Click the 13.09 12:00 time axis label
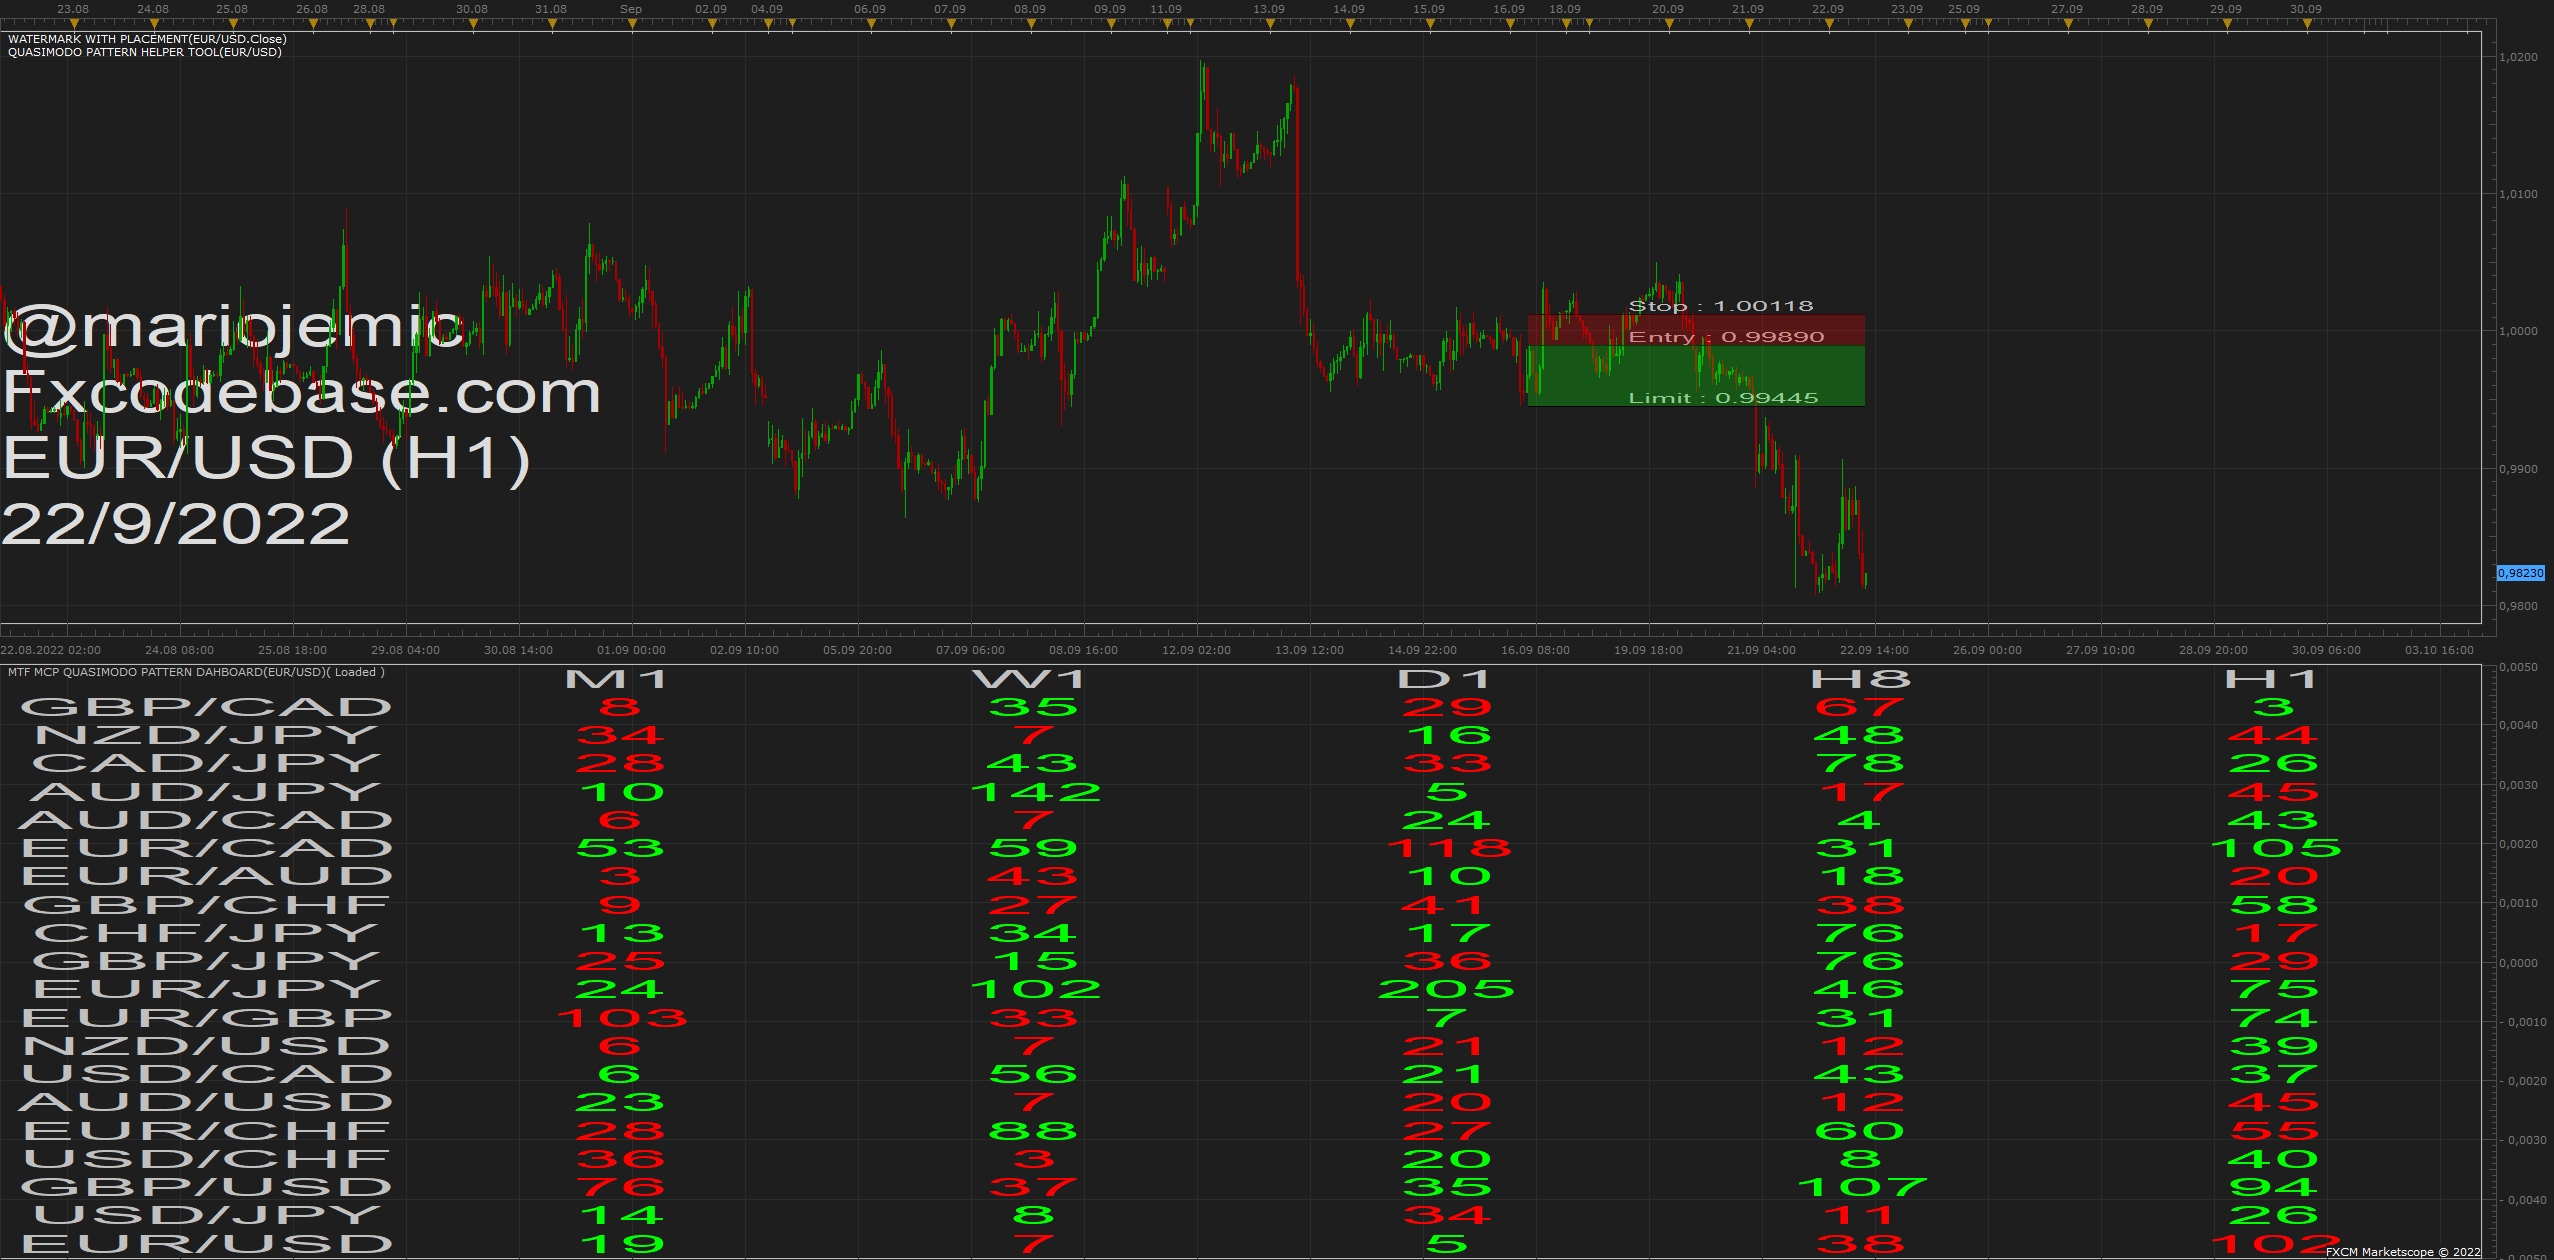 pyautogui.click(x=1309, y=650)
